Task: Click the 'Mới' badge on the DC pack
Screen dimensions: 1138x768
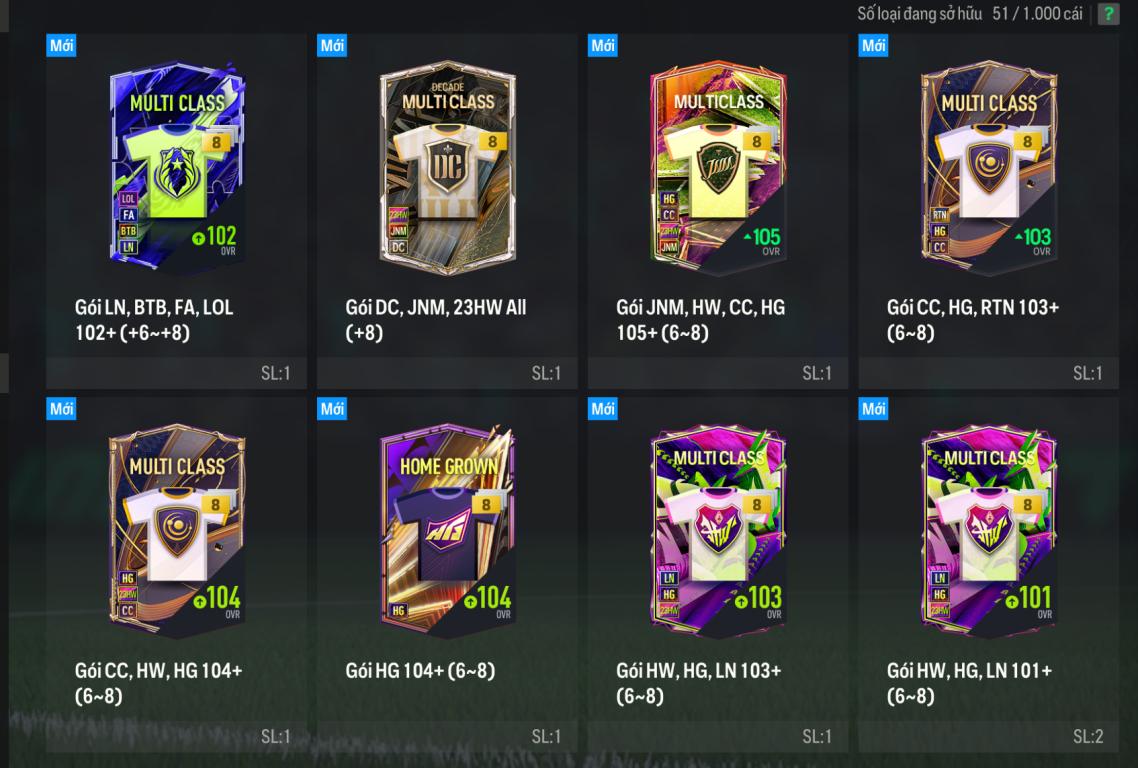Action: click(x=332, y=45)
